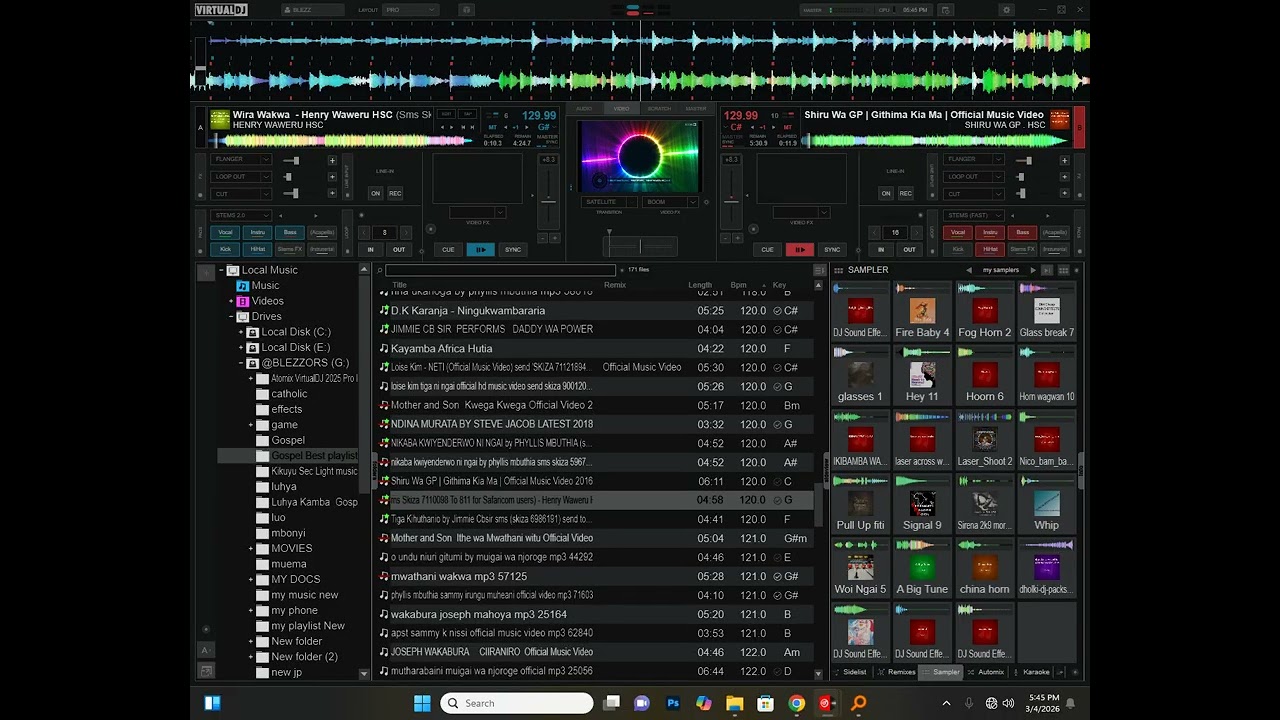Open the STEMS (FAST) pads dropdown
This screenshot has width=1280, height=720.
point(974,215)
